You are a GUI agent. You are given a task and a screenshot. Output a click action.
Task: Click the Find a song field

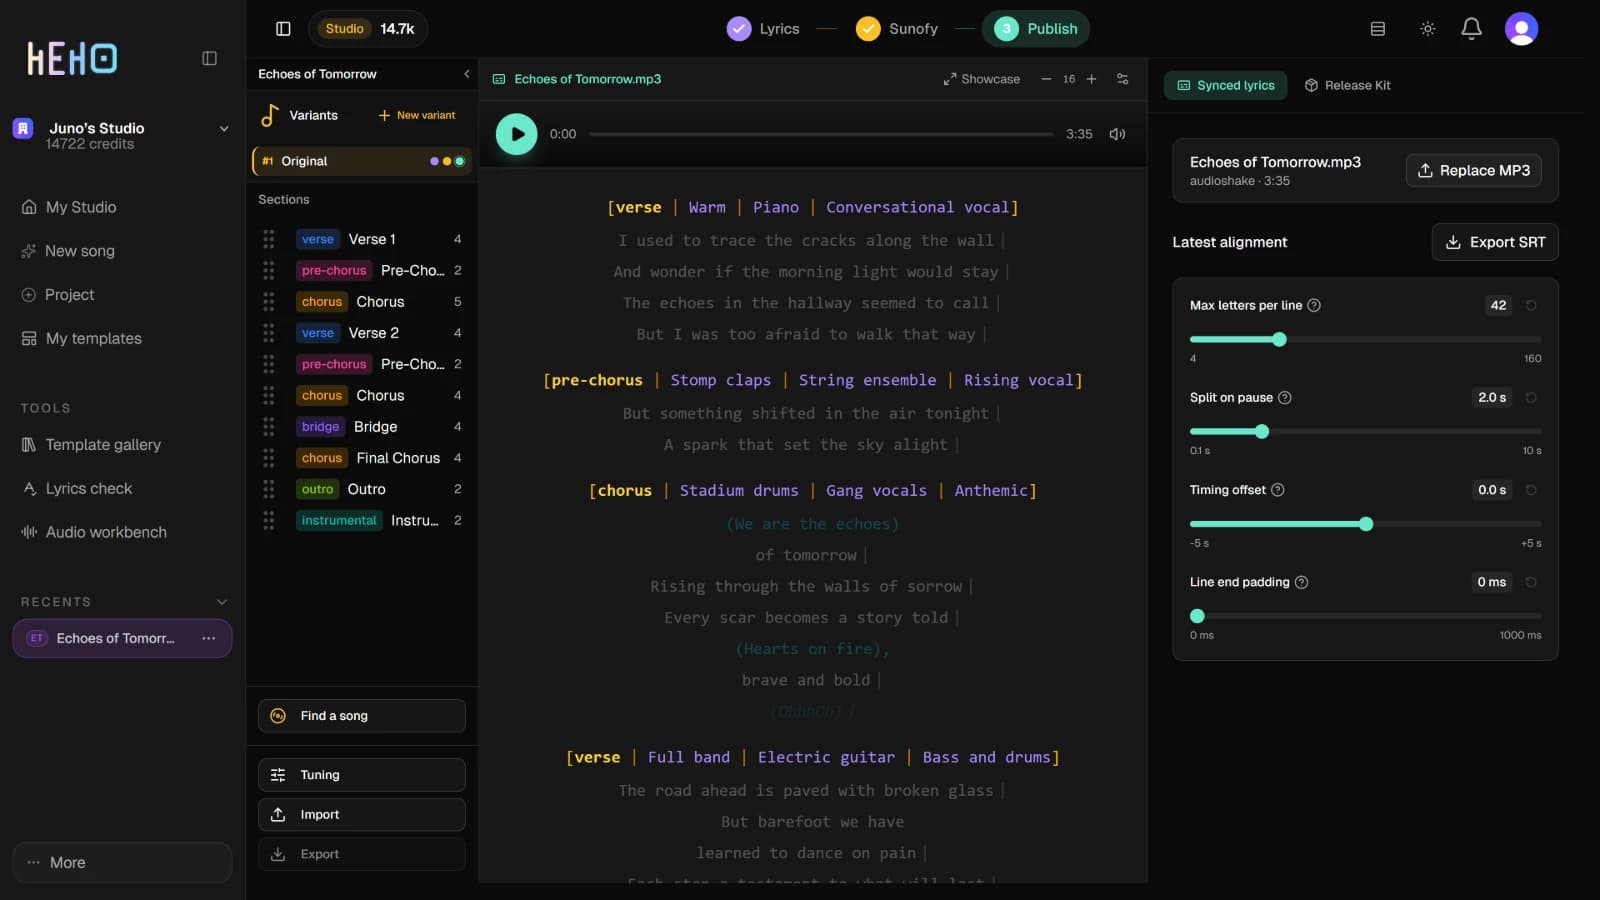pyautogui.click(x=362, y=716)
